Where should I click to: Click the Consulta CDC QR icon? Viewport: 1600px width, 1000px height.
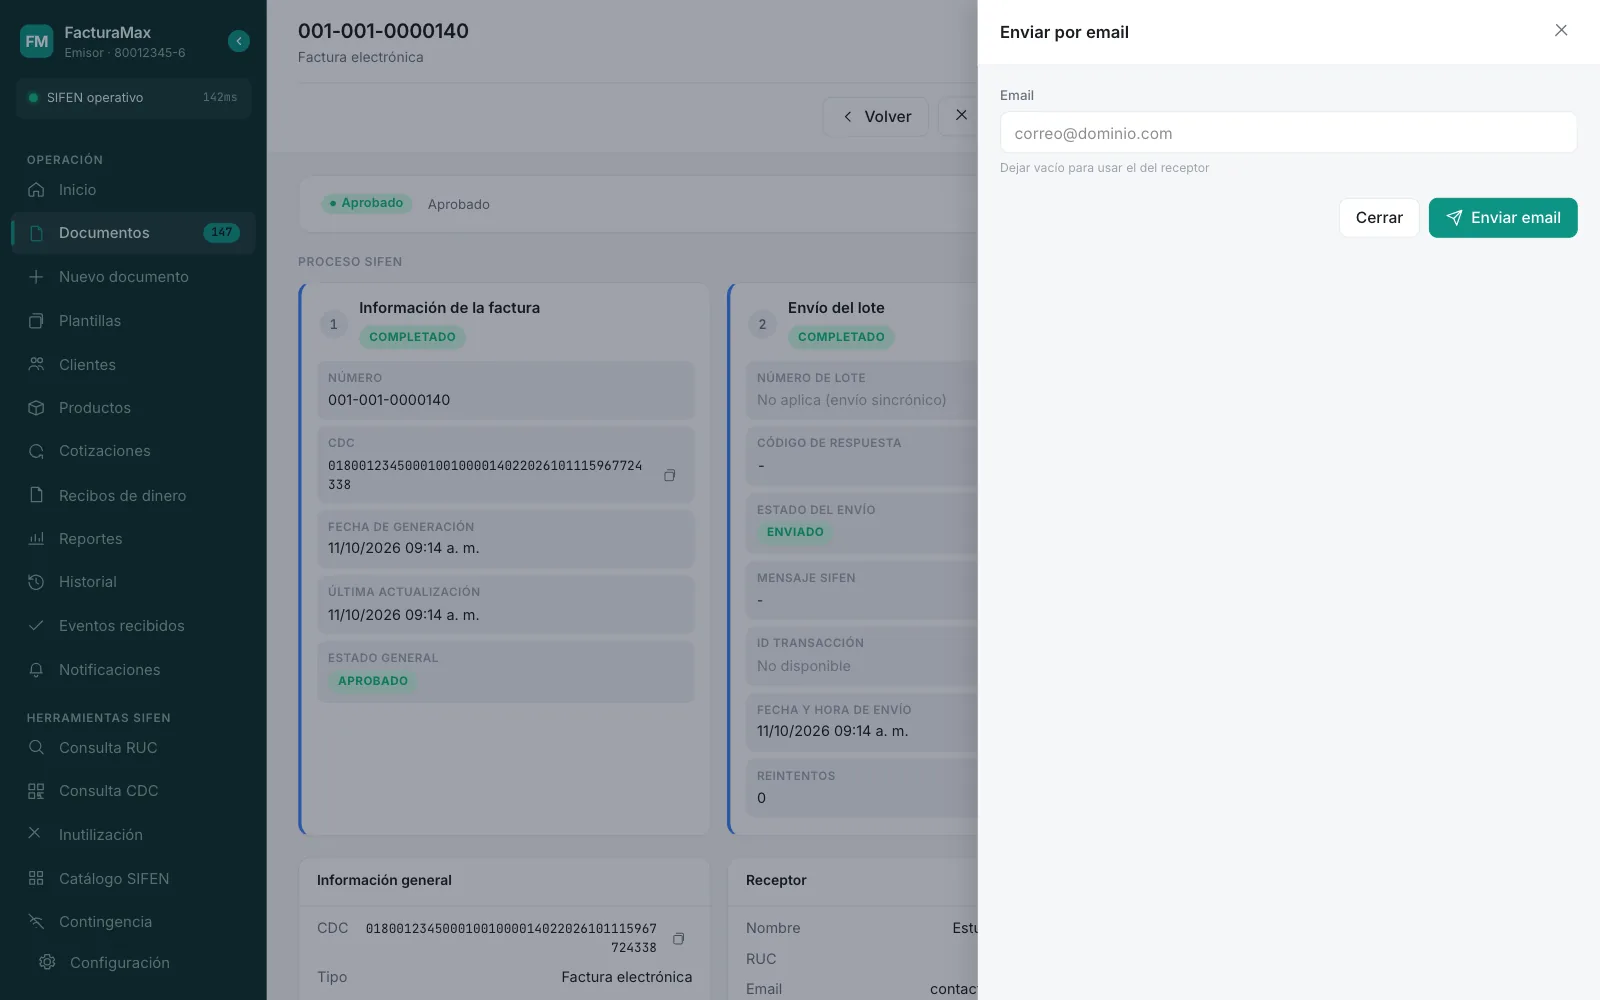[x=36, y=791]
